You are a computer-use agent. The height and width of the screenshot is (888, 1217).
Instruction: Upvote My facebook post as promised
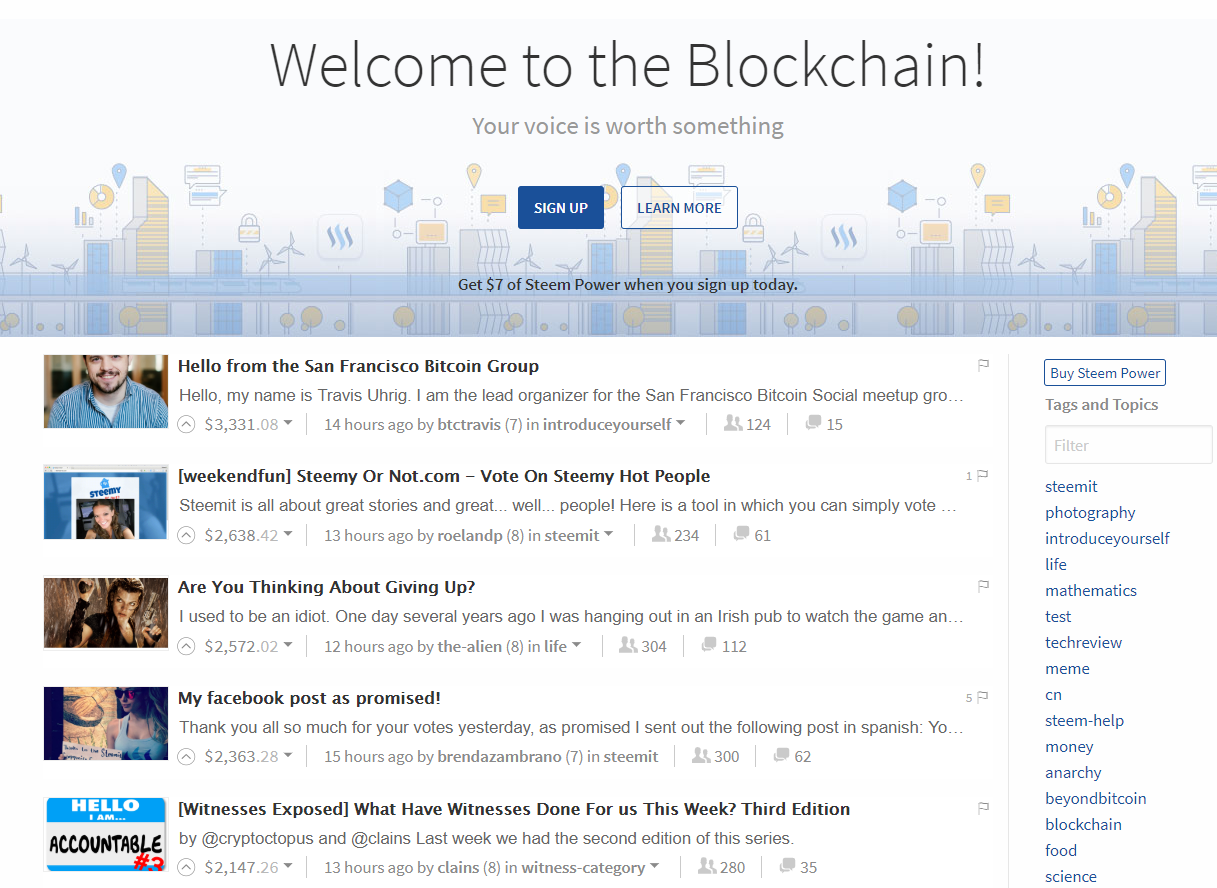coord(186,756)
